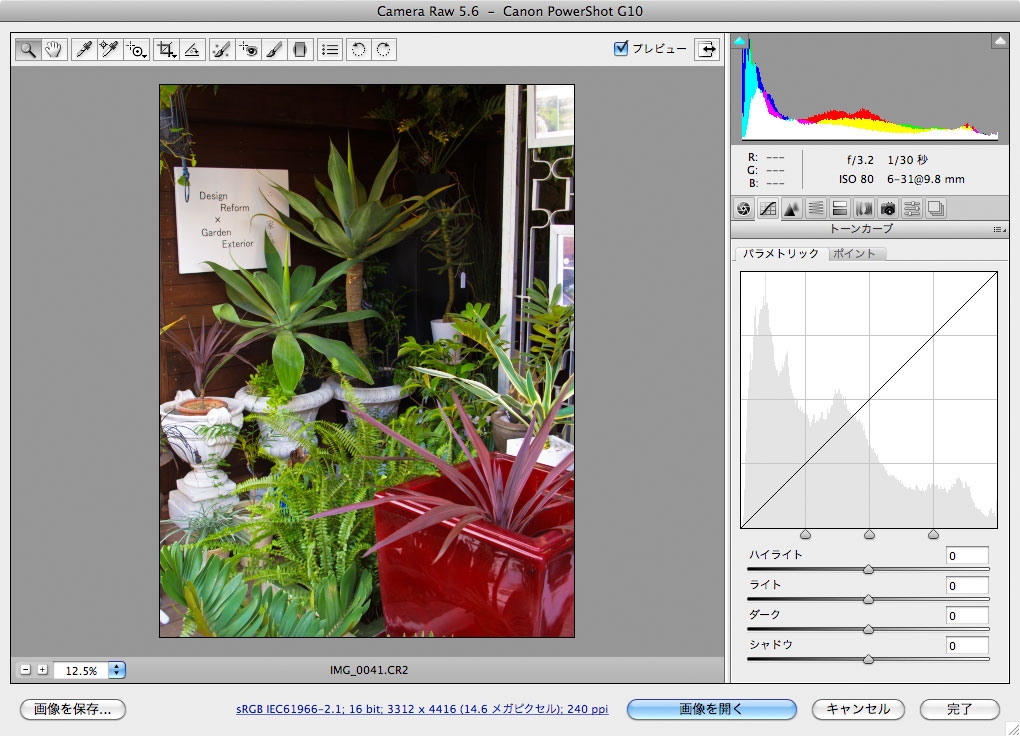Click the 12.5% zoom level field
1020x736 pixels.
coord(81,670)
